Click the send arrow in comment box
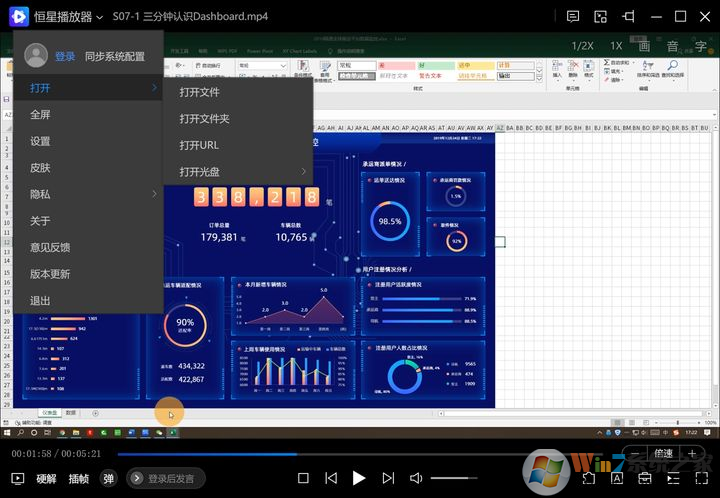 (136, 479)
